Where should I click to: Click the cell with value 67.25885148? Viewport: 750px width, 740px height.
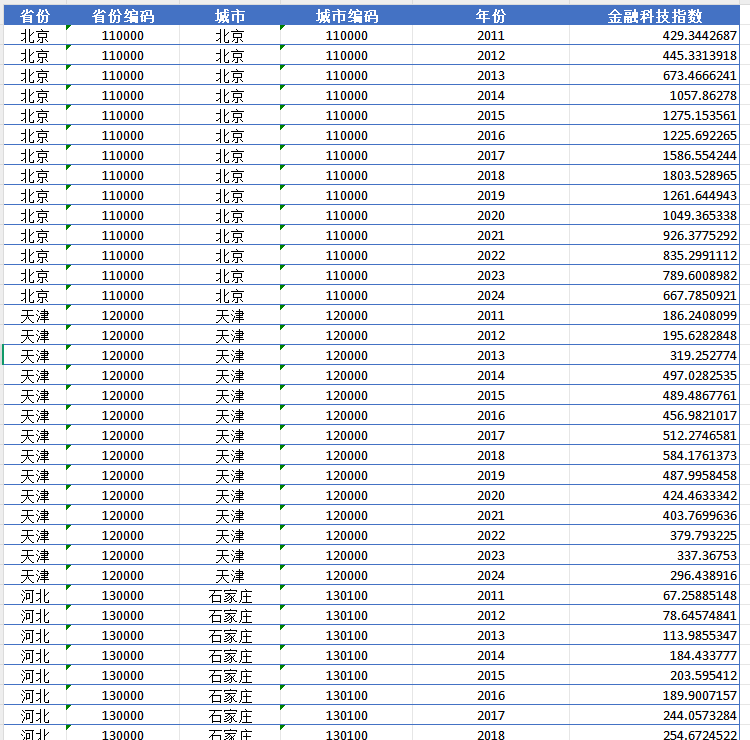654,596
